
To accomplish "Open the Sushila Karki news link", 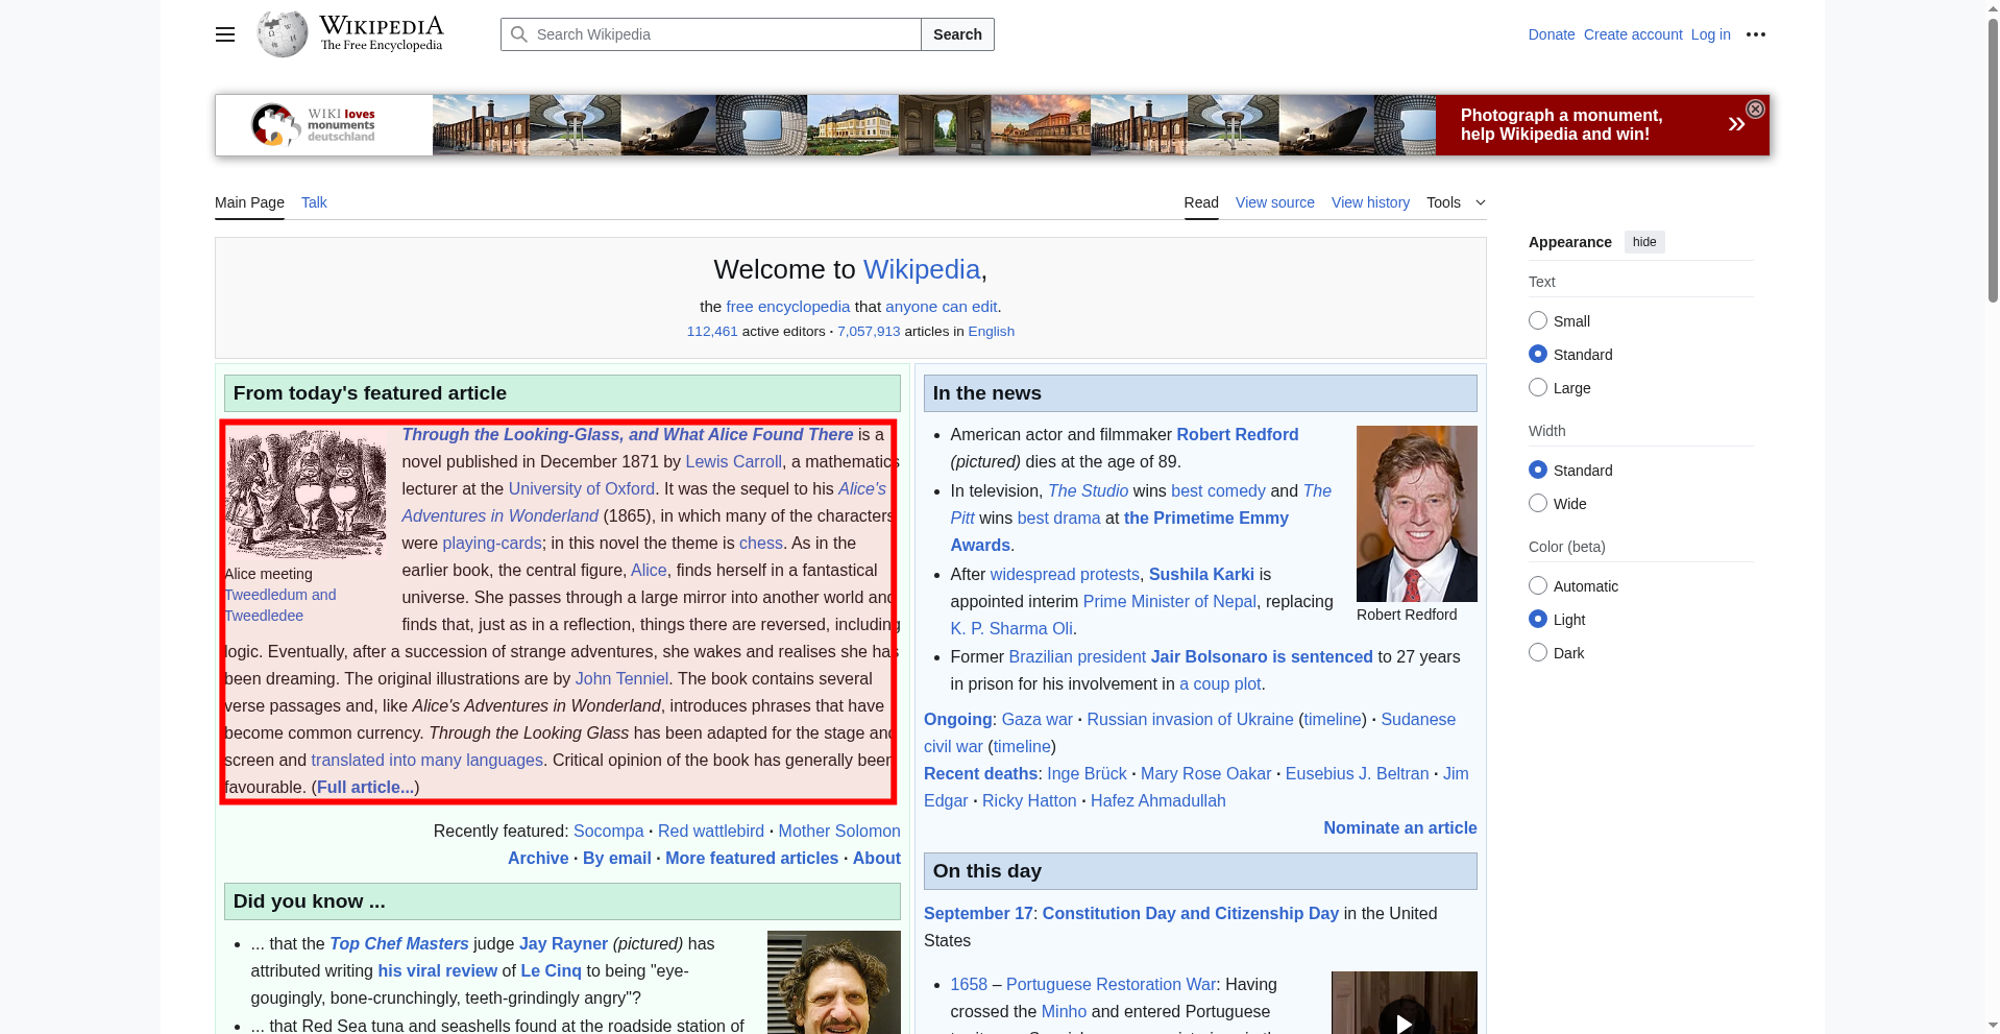I will pyautogui.click(x=1201, y=574).
